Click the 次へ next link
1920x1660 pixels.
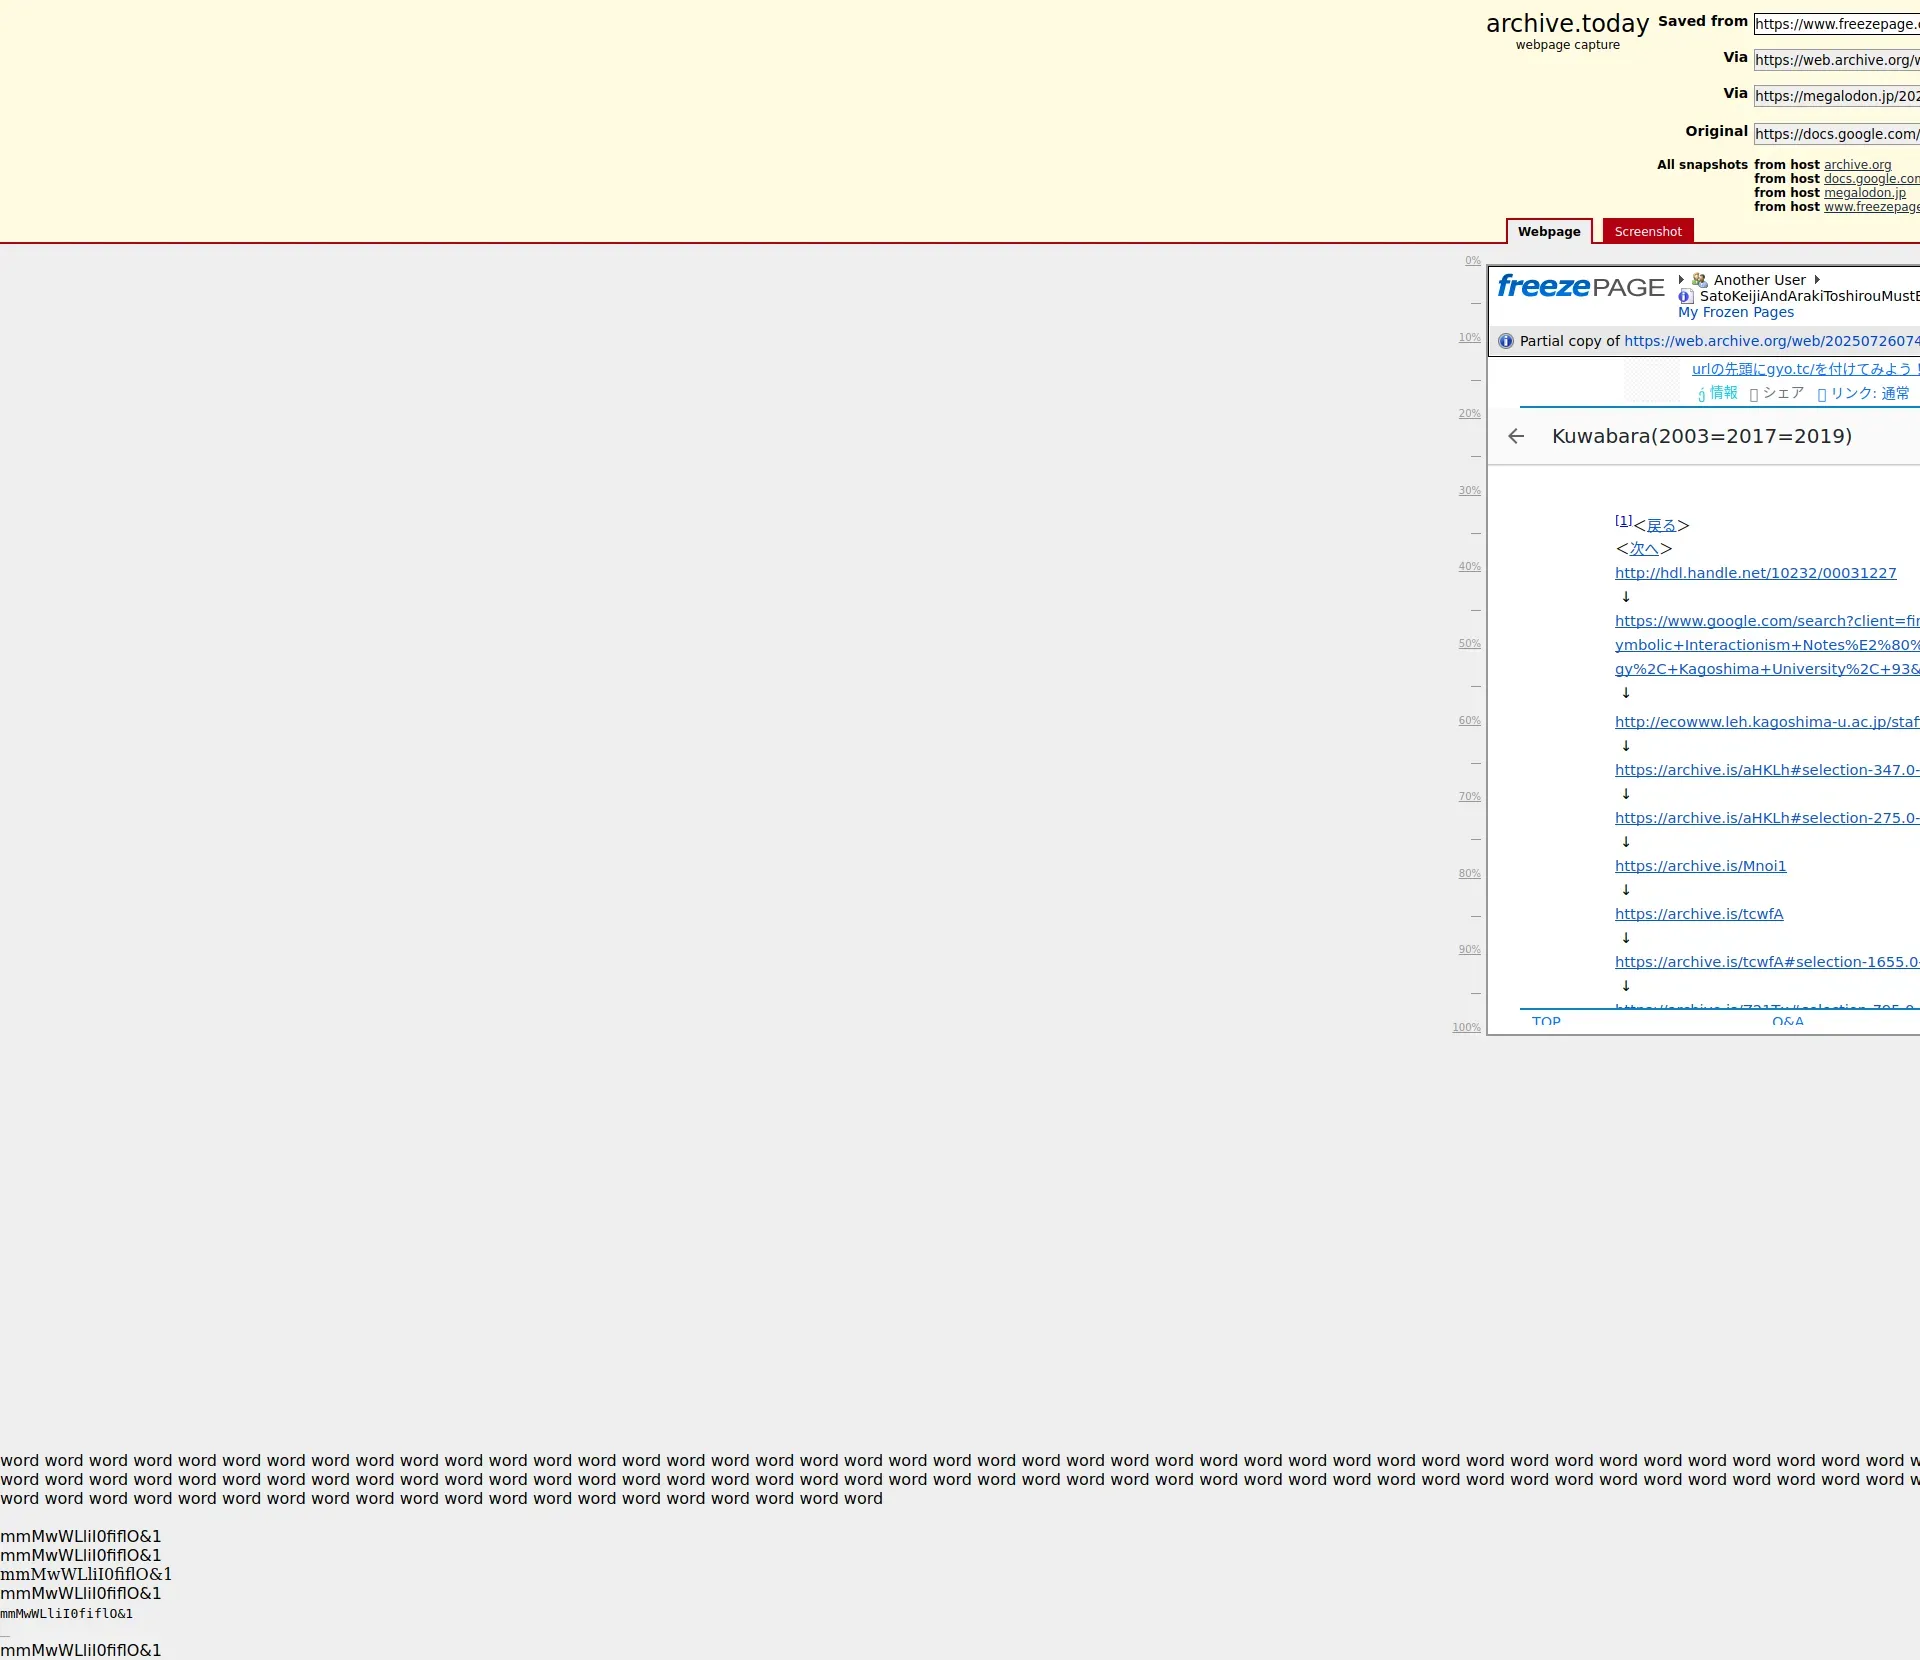(x=1644, y=549)
